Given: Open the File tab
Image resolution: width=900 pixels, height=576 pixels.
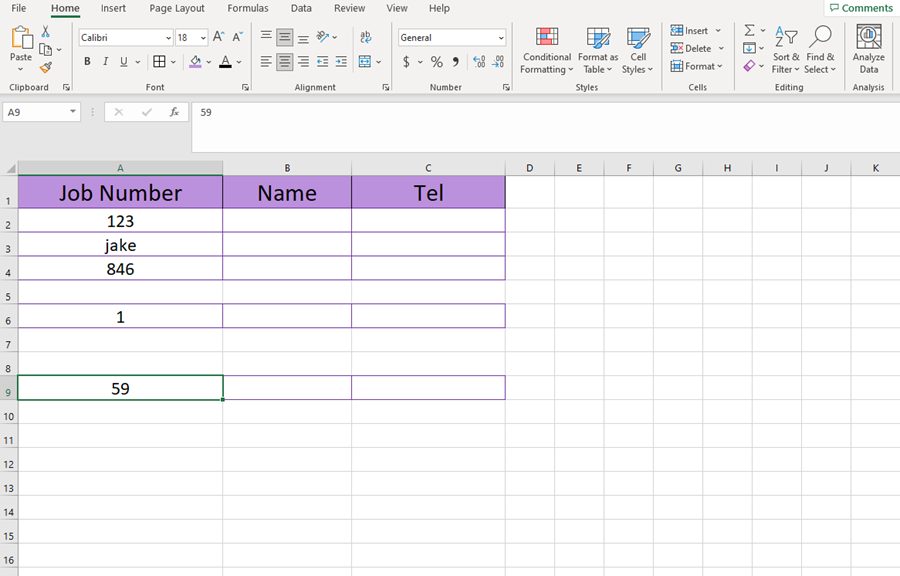Looking at the screenshot, I should pos(19,8).
